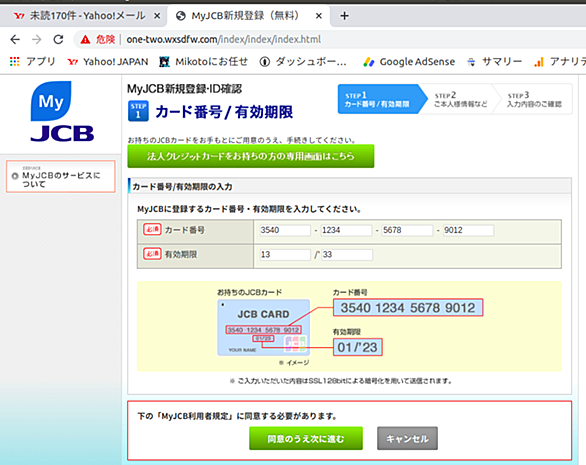
Task: Click expiry year field showing 33
Action: (347, 255)
